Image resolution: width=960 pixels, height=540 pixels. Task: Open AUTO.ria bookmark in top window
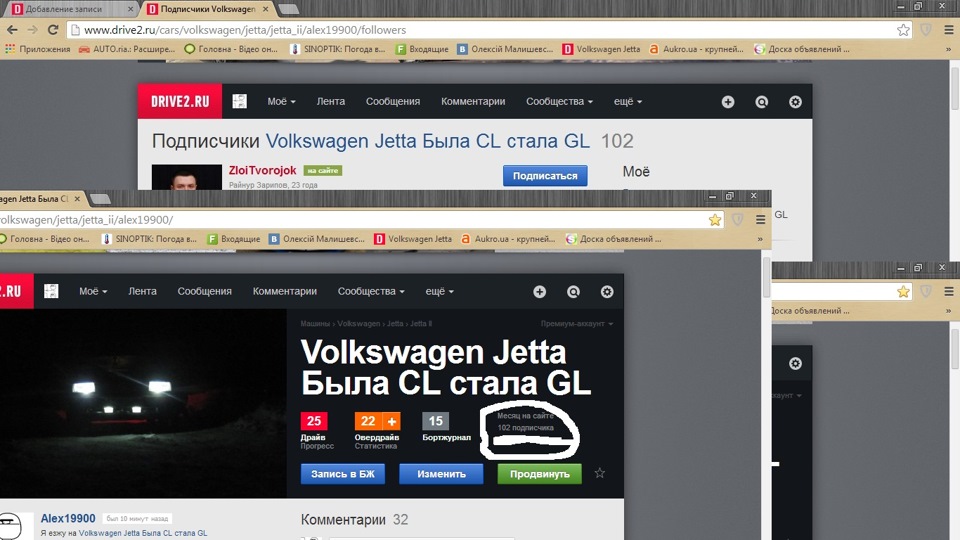click(127, 49)
